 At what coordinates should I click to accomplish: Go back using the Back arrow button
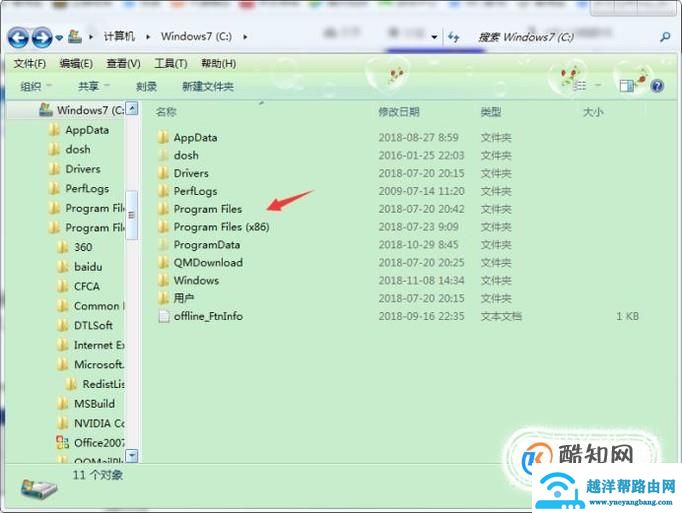point(18,38)
